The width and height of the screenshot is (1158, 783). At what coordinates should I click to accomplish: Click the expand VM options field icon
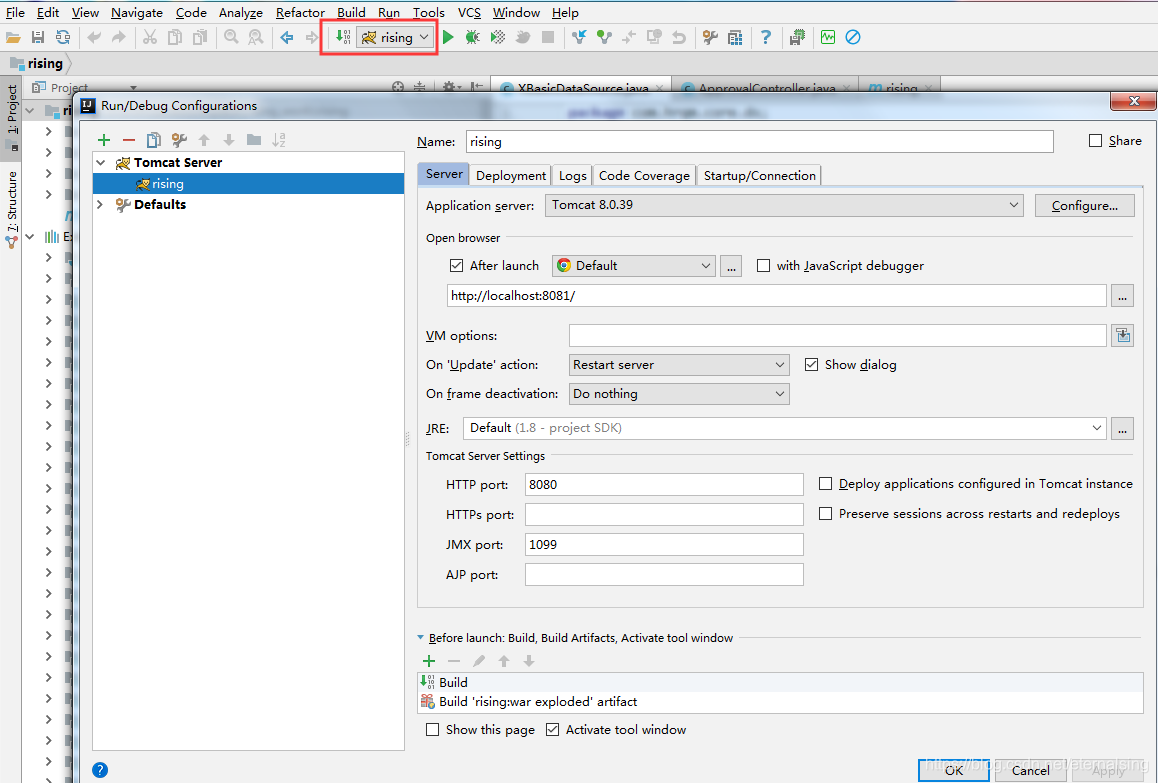point(1123,335)
